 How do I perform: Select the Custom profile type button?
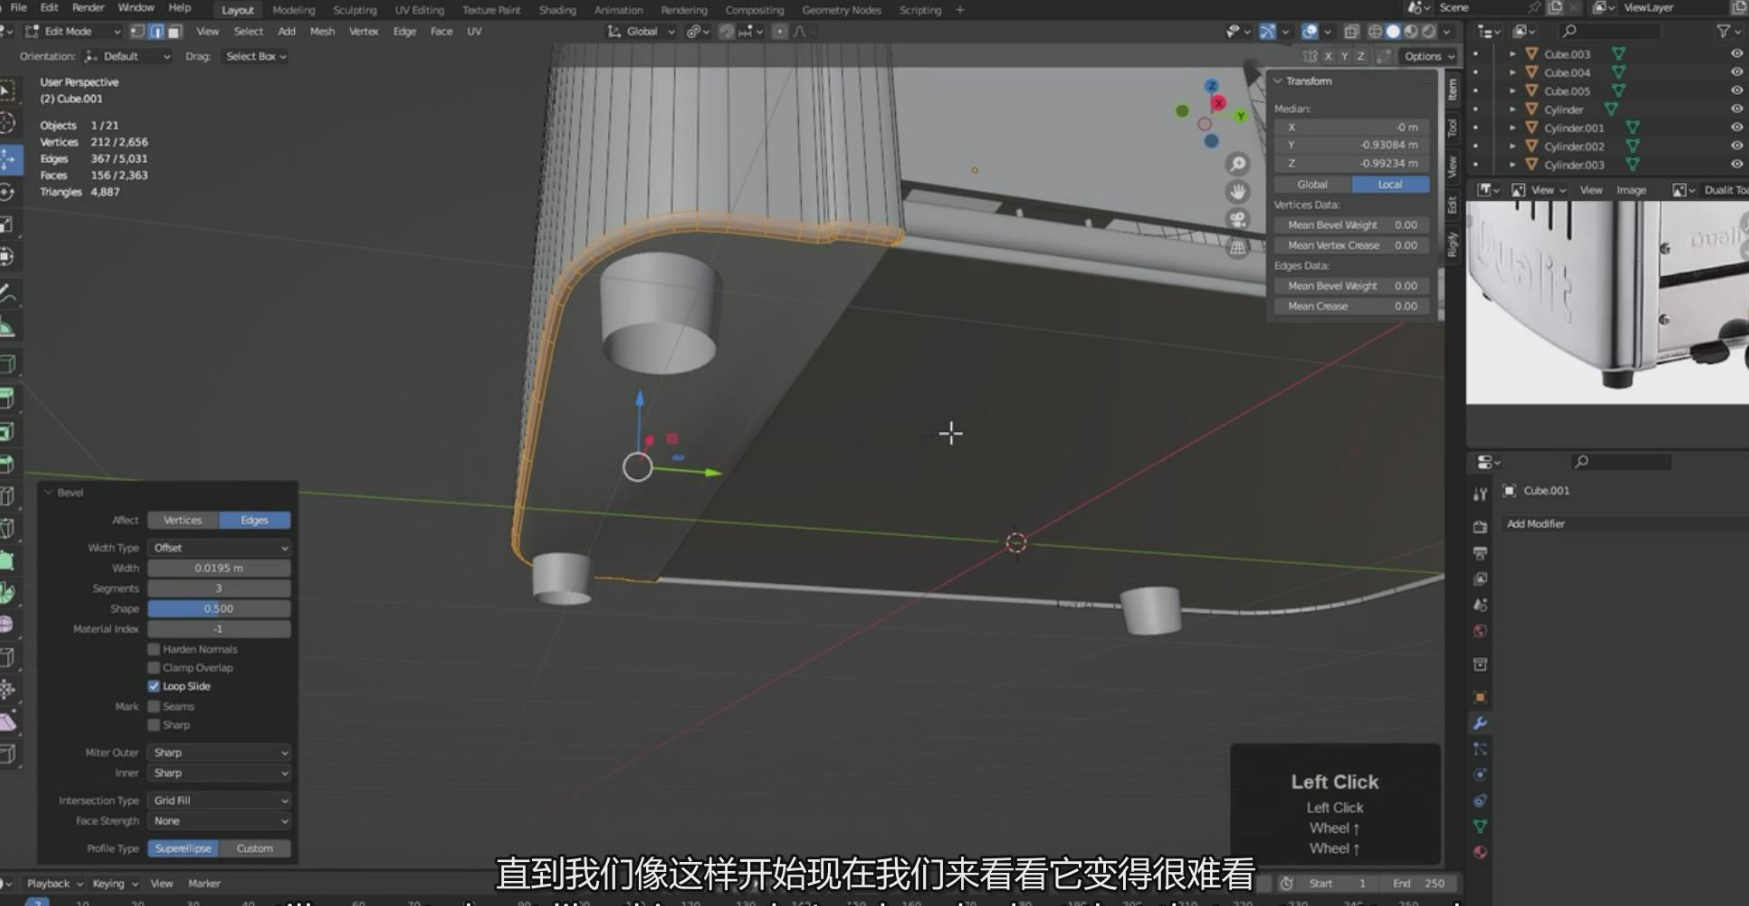point(254,848)
